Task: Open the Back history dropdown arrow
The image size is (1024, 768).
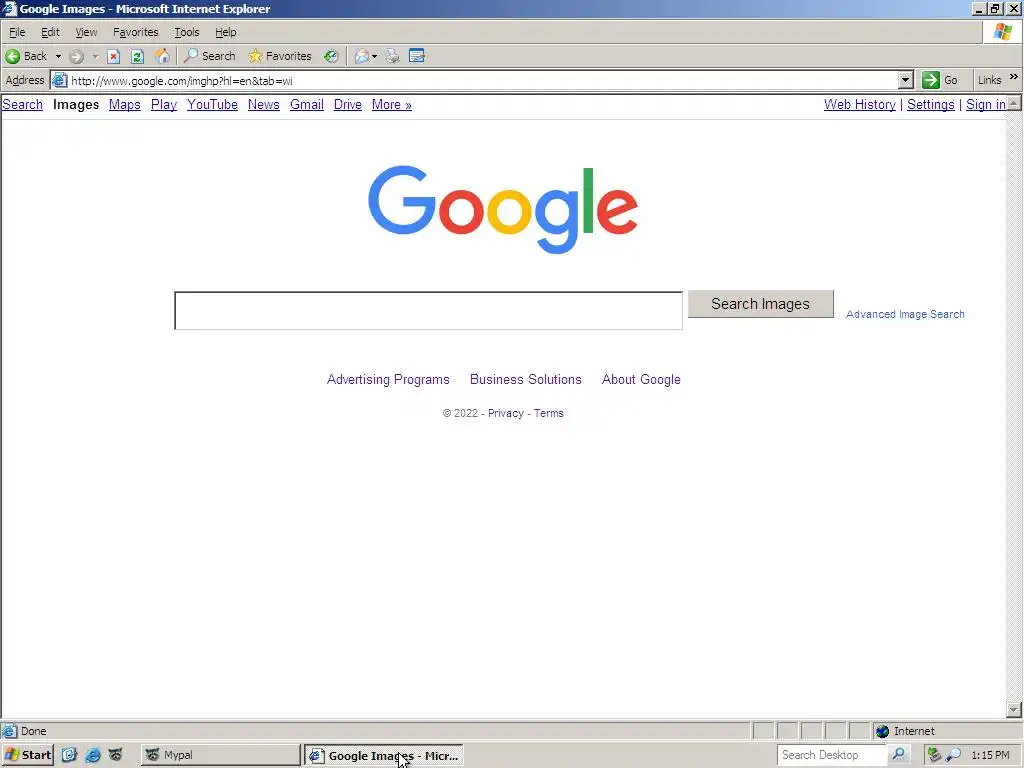Action: 58,56
